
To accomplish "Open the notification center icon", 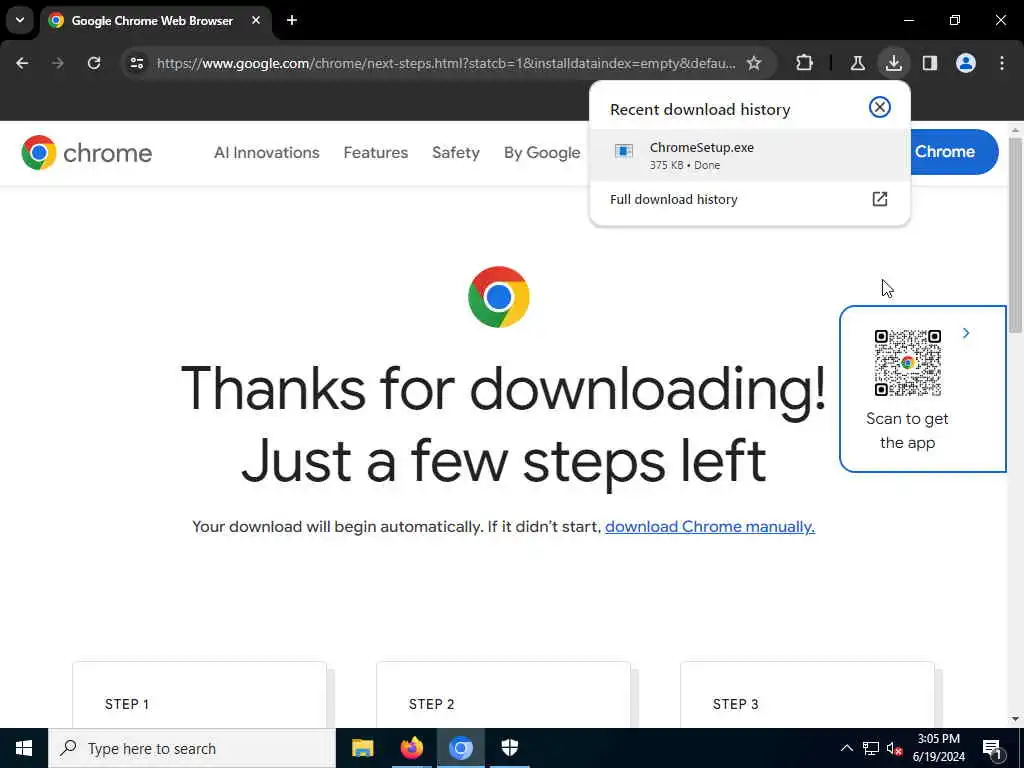I will click(993, 748).
